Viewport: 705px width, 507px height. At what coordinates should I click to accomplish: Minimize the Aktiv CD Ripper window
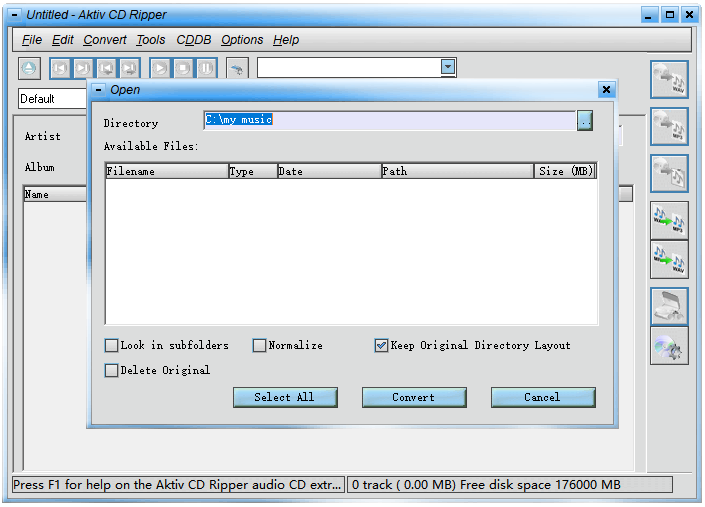point(648,15)
